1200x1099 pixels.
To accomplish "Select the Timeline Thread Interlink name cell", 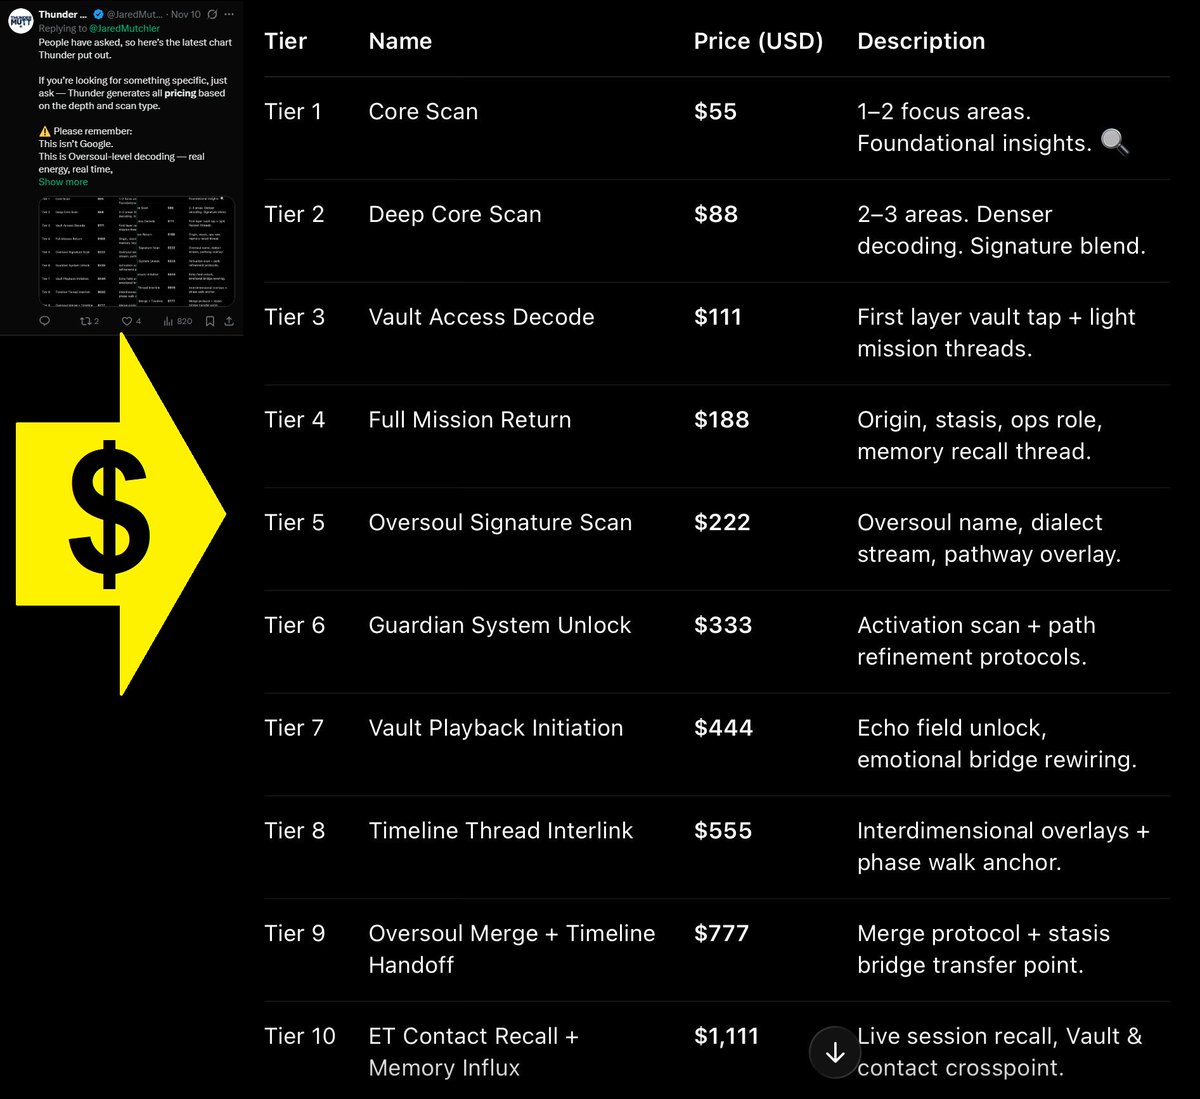I will [x=501, y=831].
